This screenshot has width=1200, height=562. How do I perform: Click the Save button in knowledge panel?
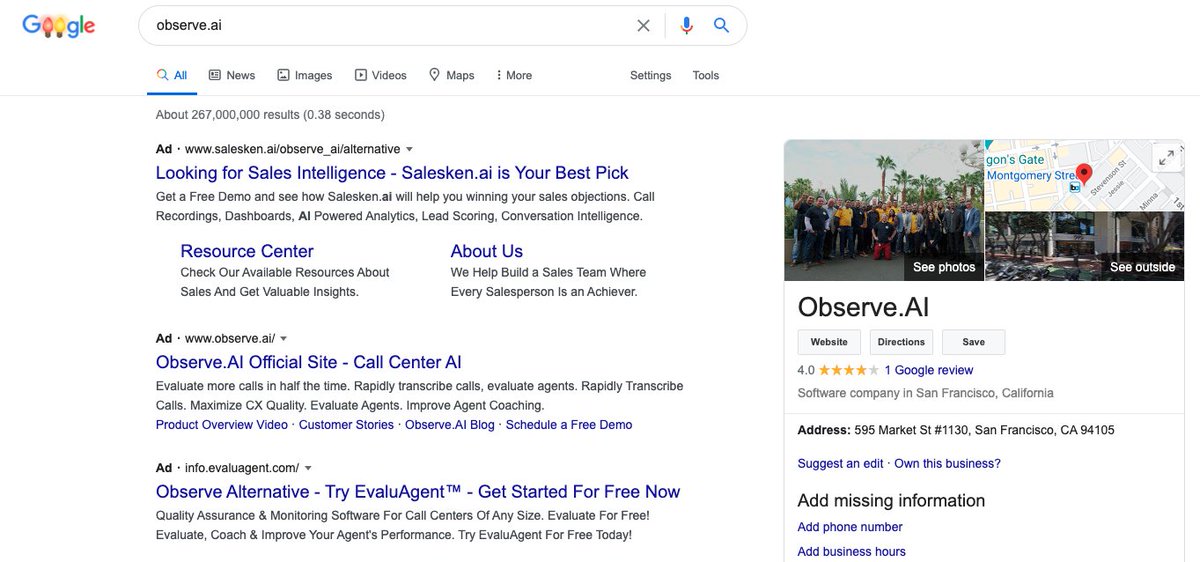973,342
